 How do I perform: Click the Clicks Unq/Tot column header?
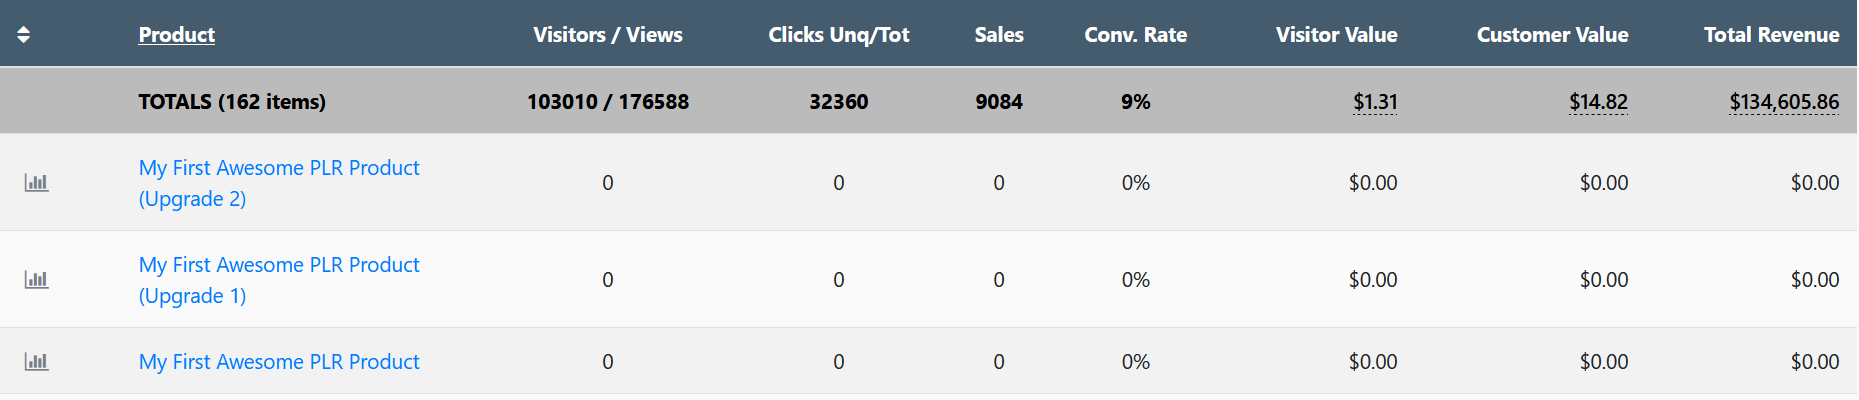coord(838,35)
